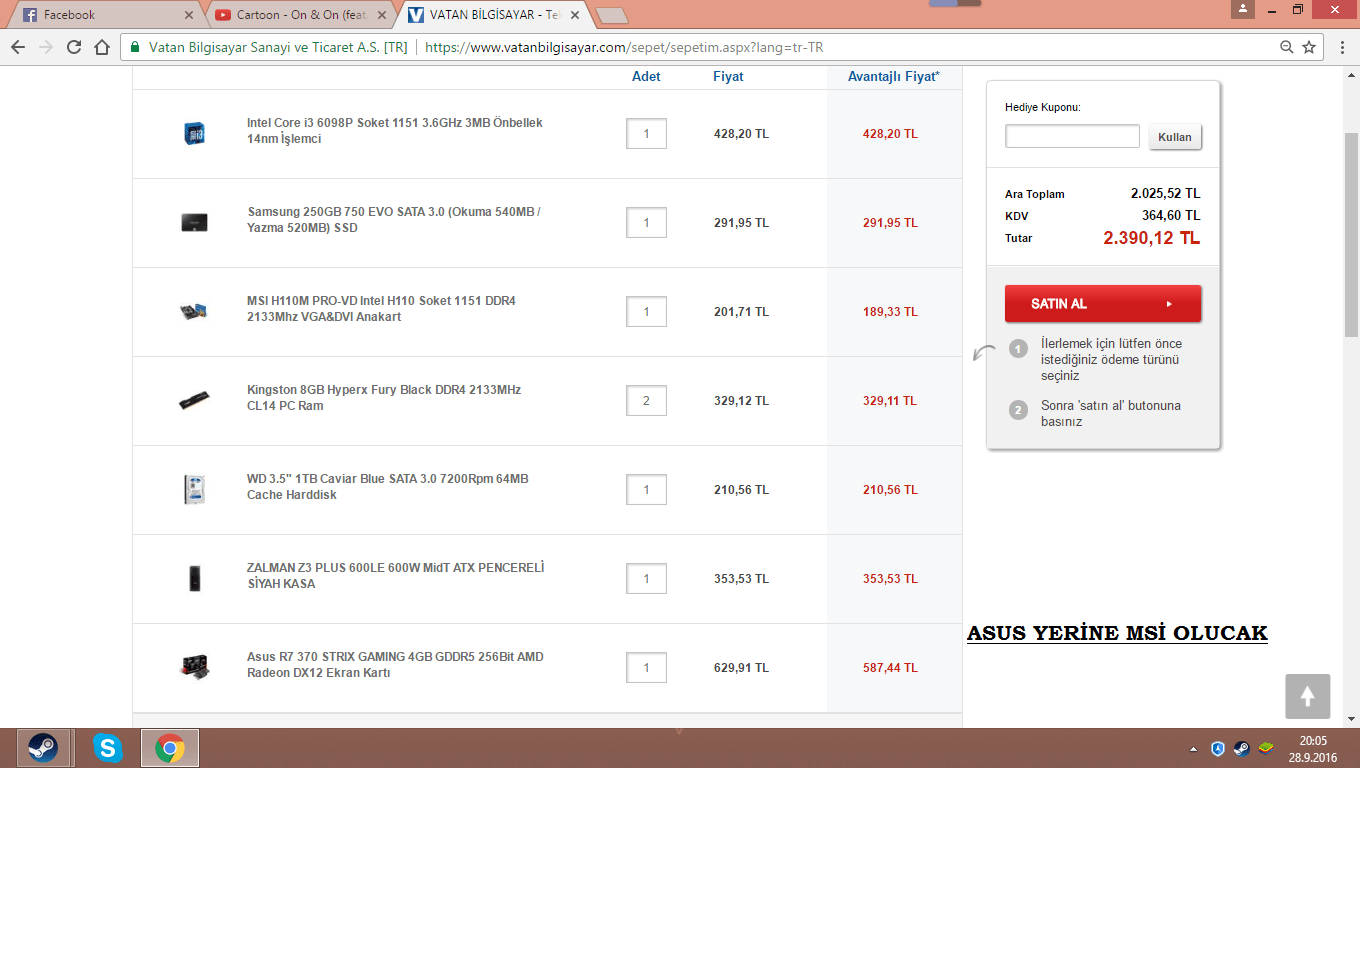Click the shield tray icon

point(1218,748)
